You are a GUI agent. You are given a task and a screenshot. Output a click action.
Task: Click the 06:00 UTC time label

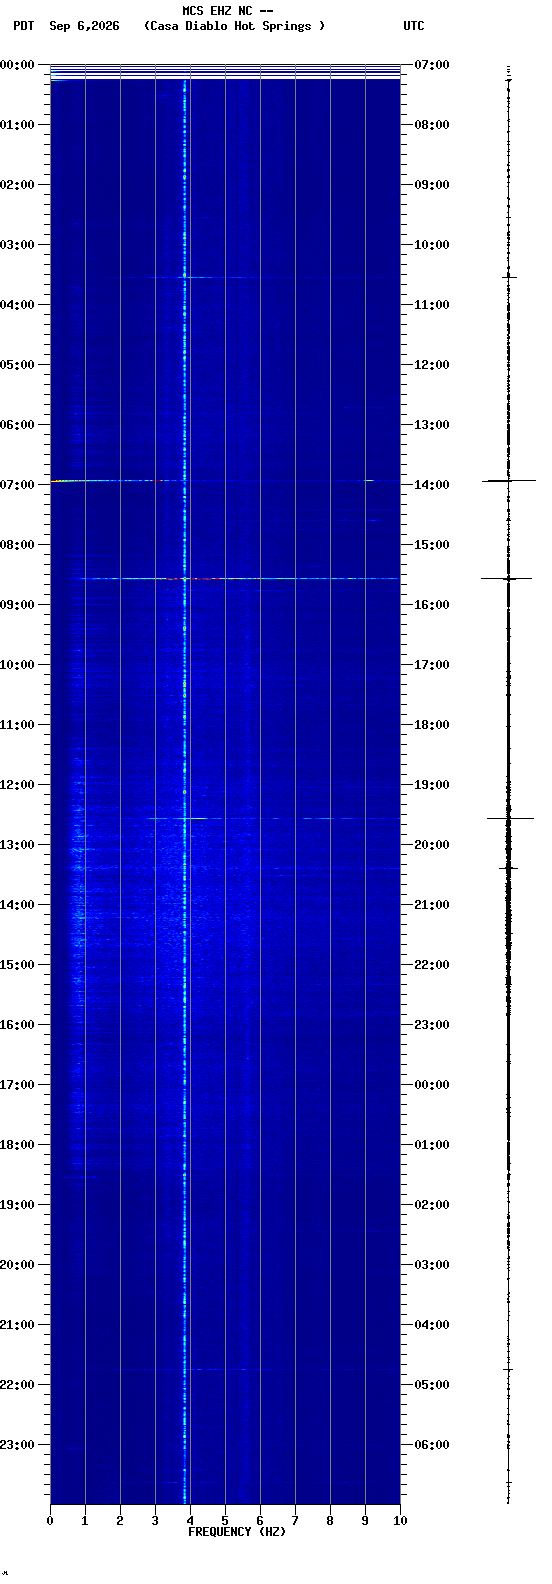click(432, 1444)
